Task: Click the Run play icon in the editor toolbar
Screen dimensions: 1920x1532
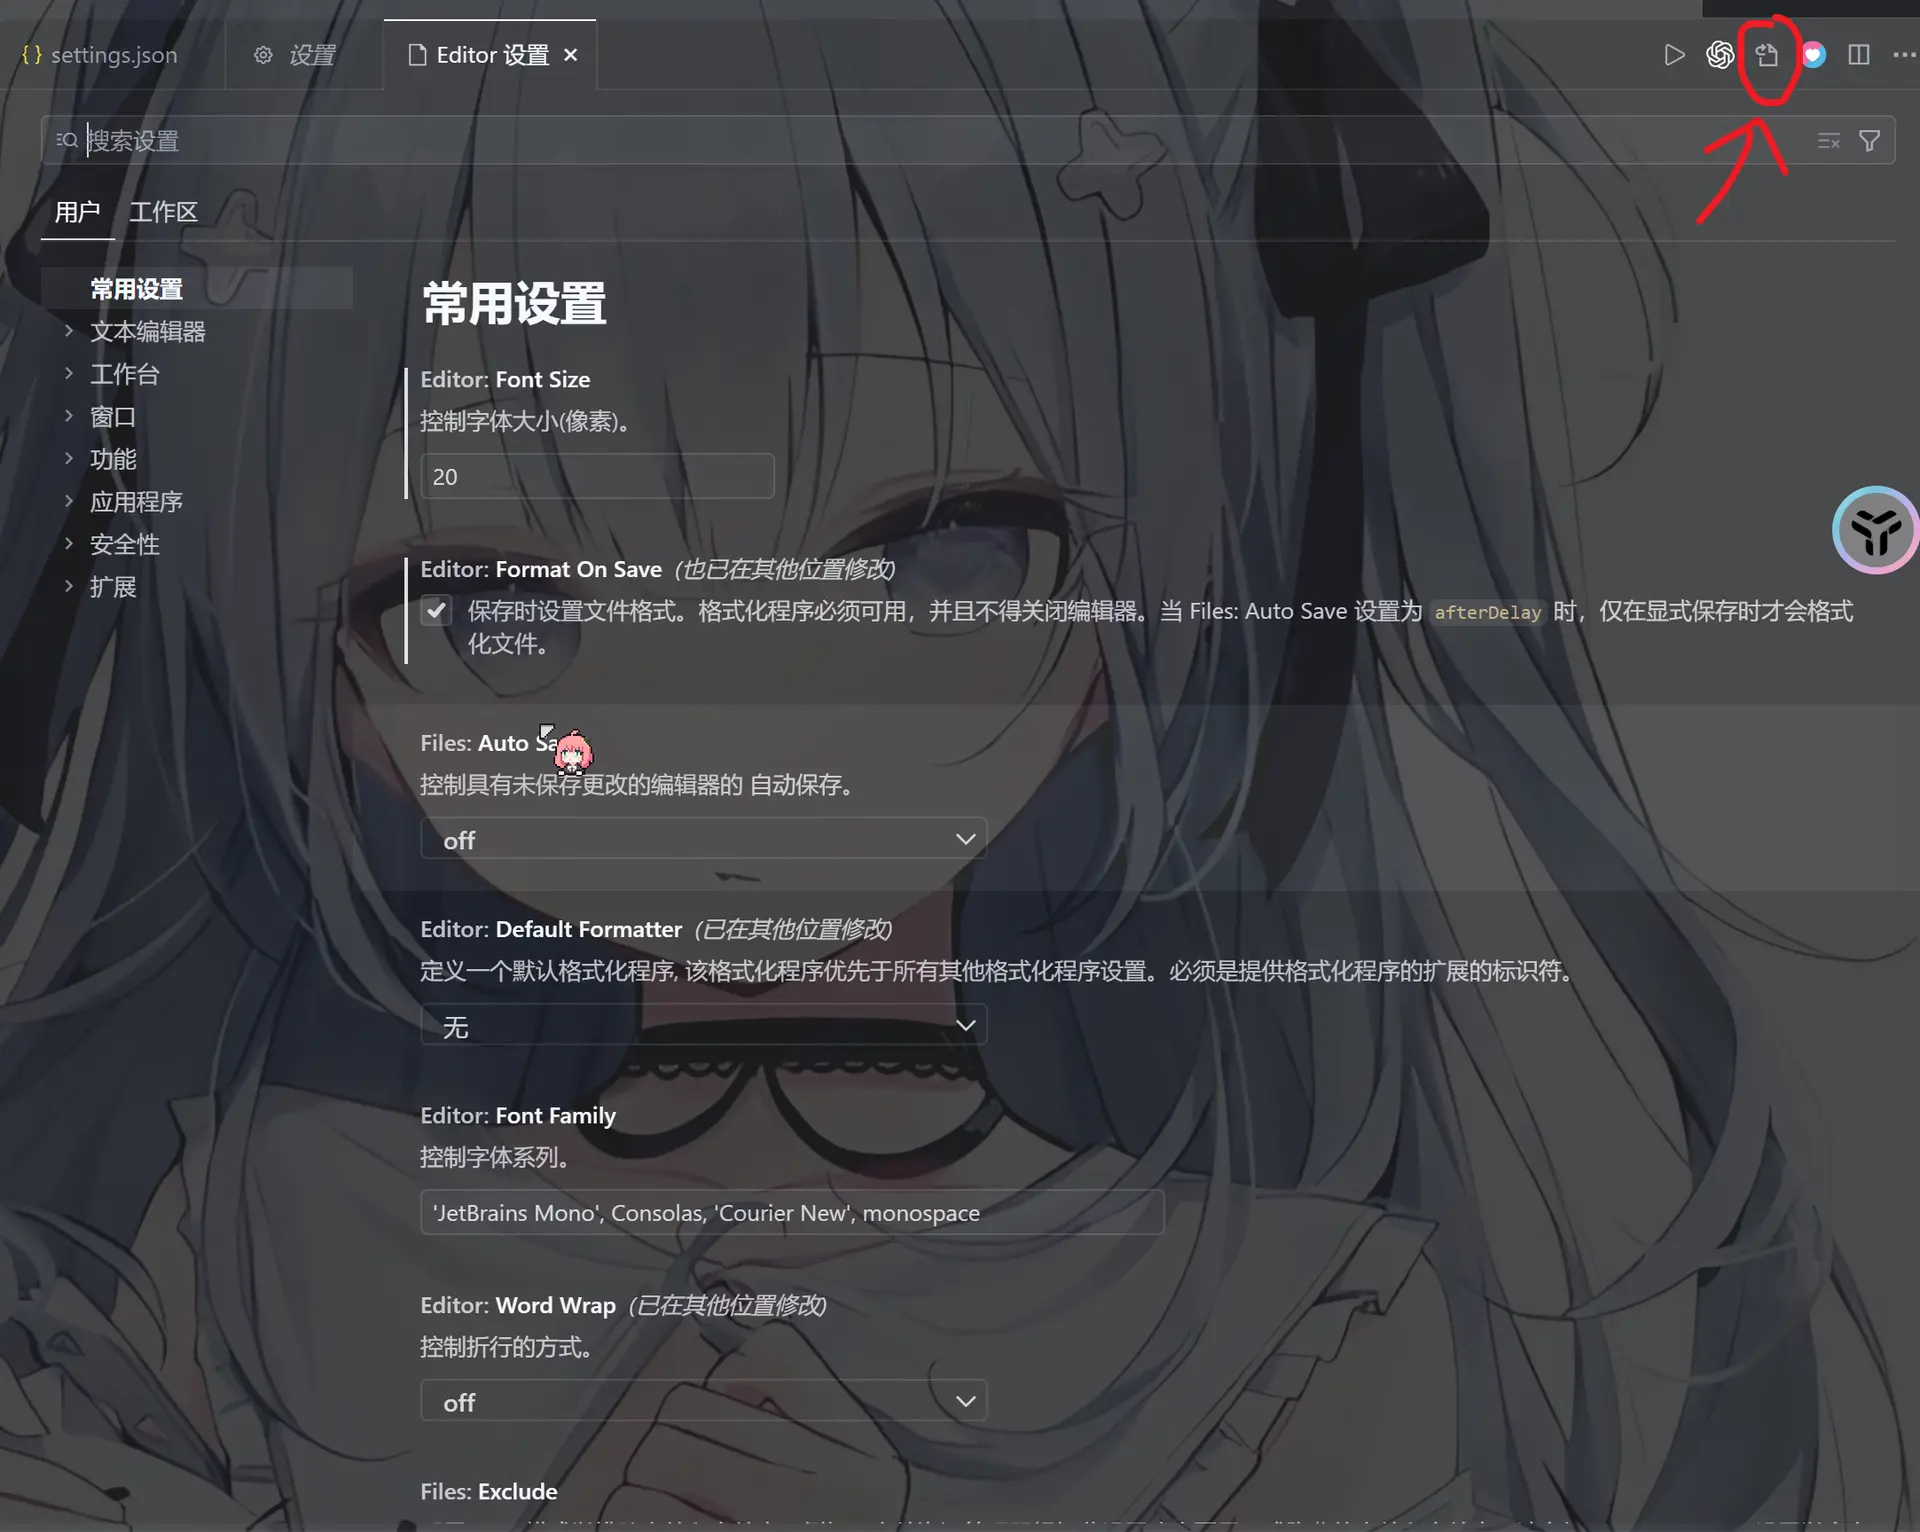Action: point(1674,55)
